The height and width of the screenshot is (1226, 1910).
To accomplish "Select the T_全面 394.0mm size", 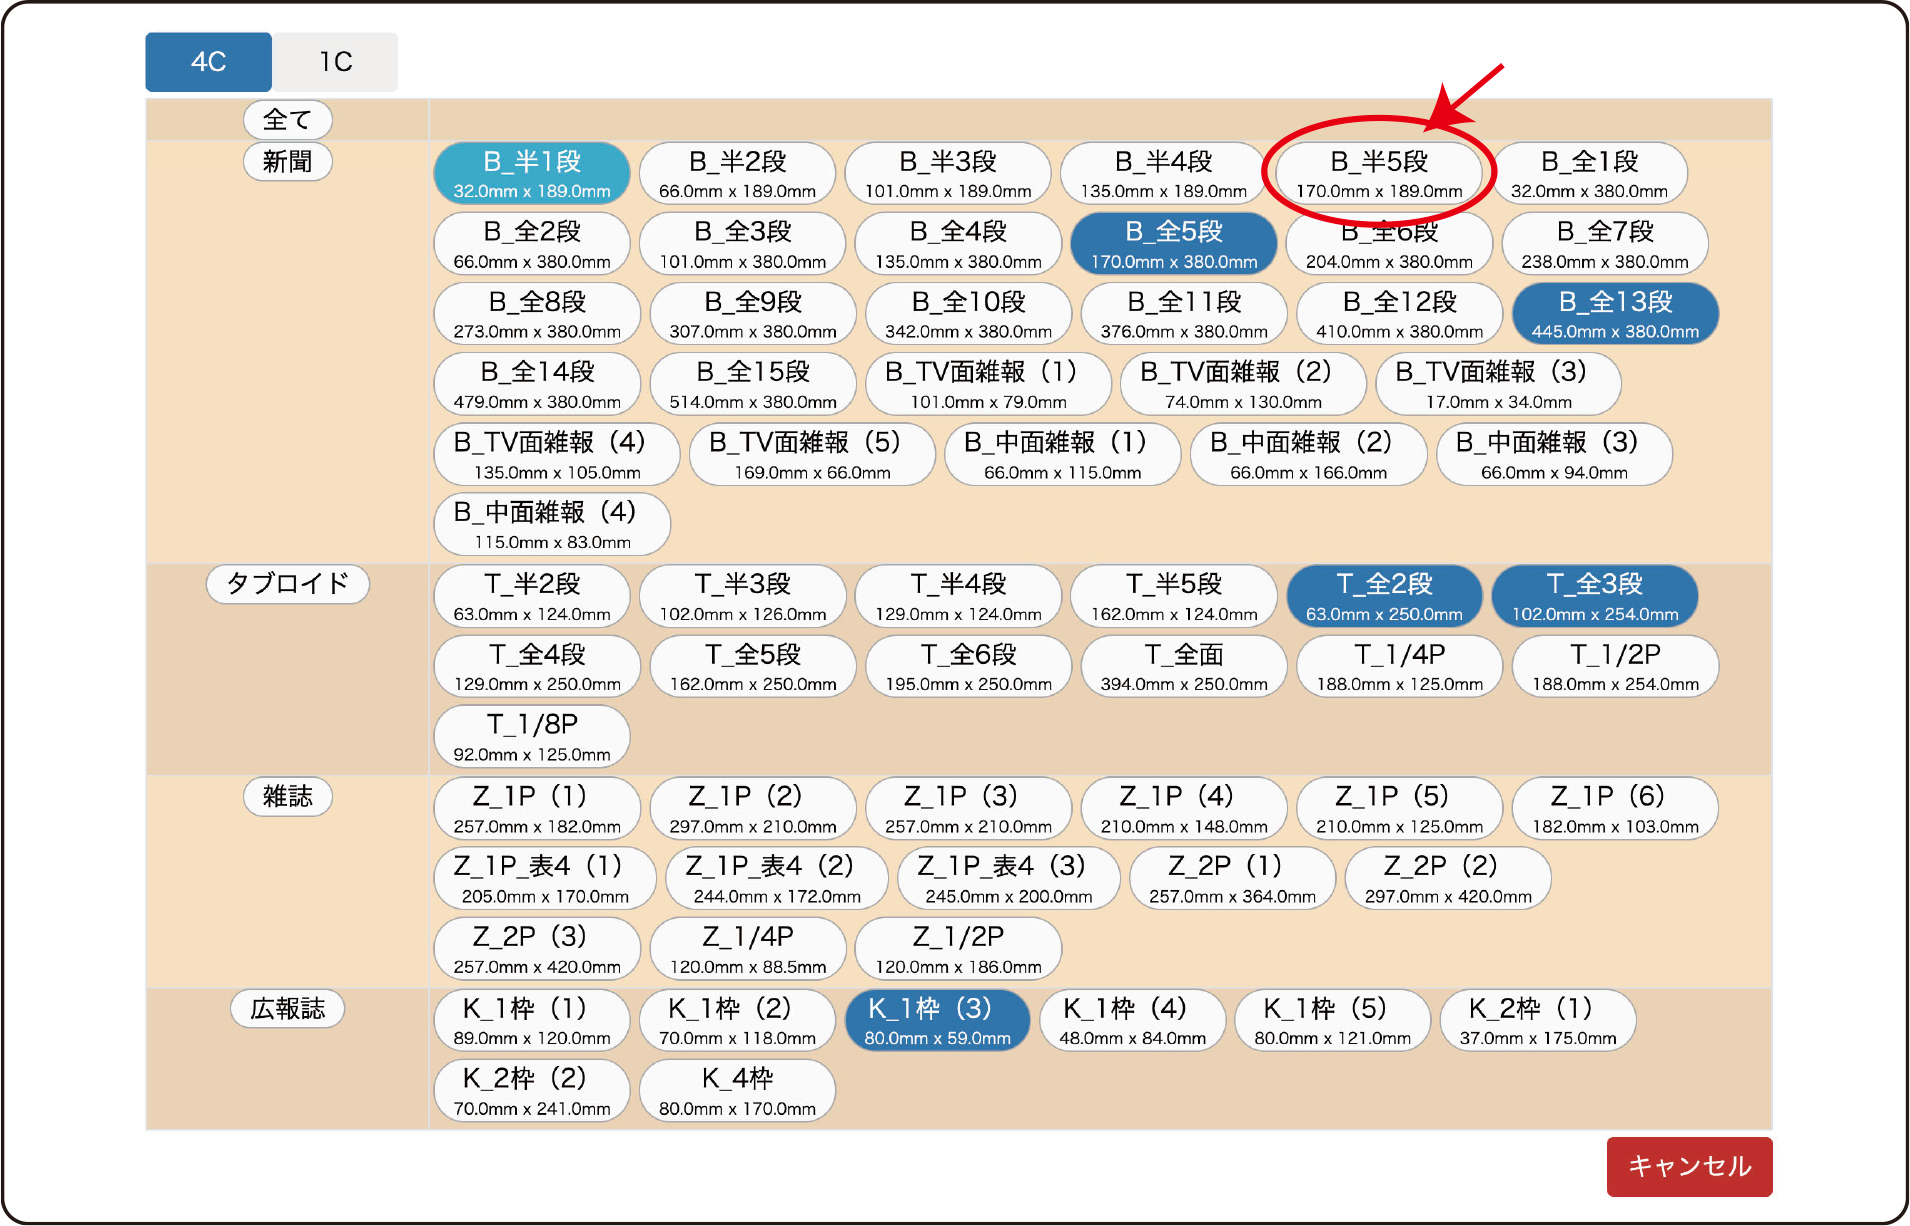I will click(x=1184, y=667).
